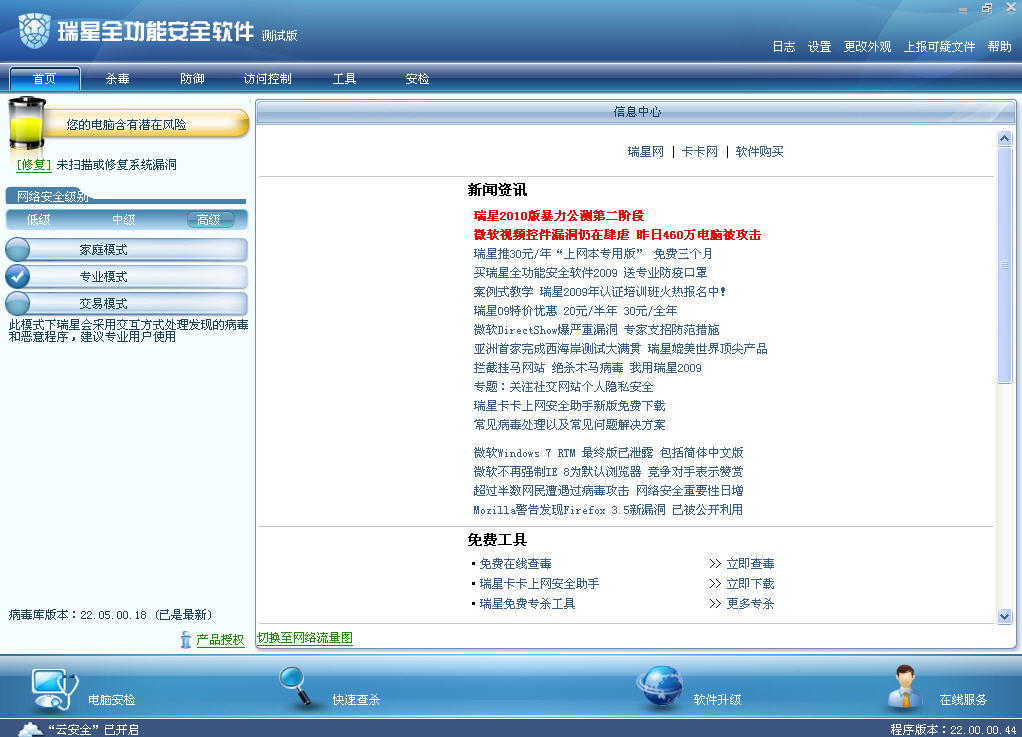Click the 更多专杀 link

click(x=750, y=603)
